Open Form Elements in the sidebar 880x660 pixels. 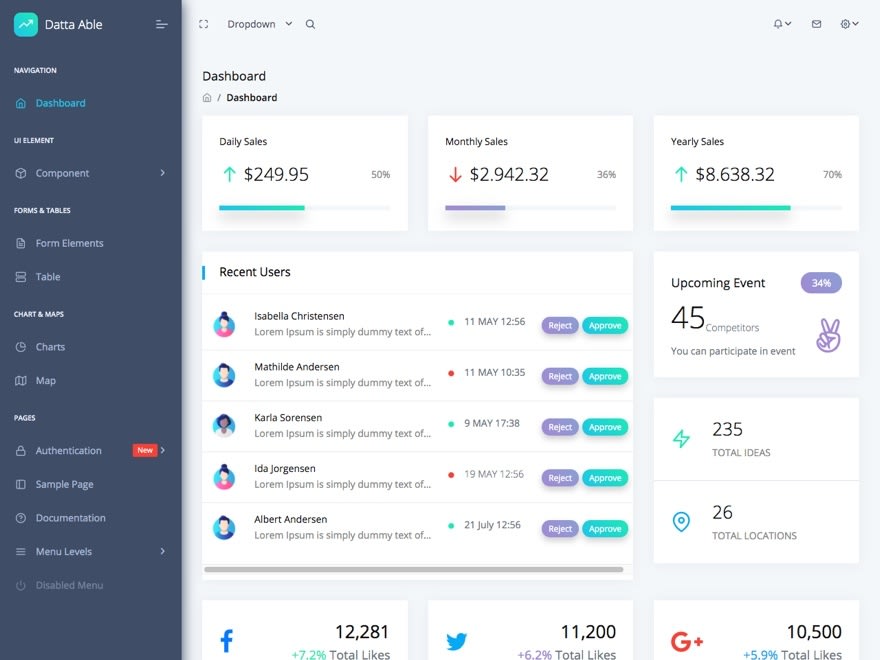tap(69, 243)
